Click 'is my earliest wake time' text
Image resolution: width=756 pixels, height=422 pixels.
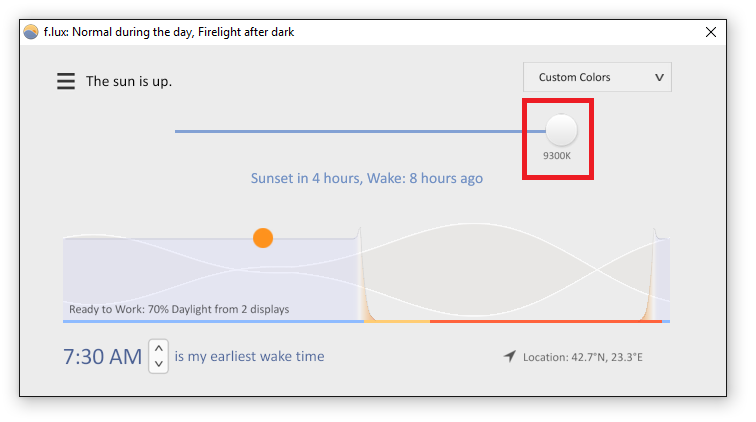click(x=249, y=356)
